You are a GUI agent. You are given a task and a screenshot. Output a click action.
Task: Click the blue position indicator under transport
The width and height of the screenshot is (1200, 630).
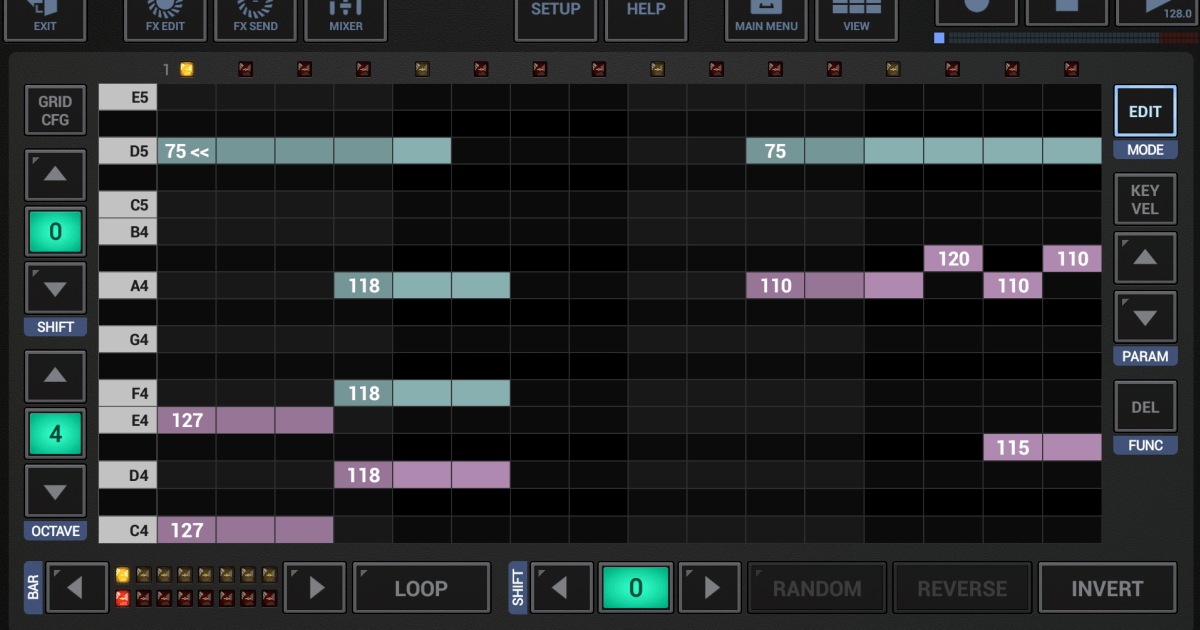pos(939,38)
